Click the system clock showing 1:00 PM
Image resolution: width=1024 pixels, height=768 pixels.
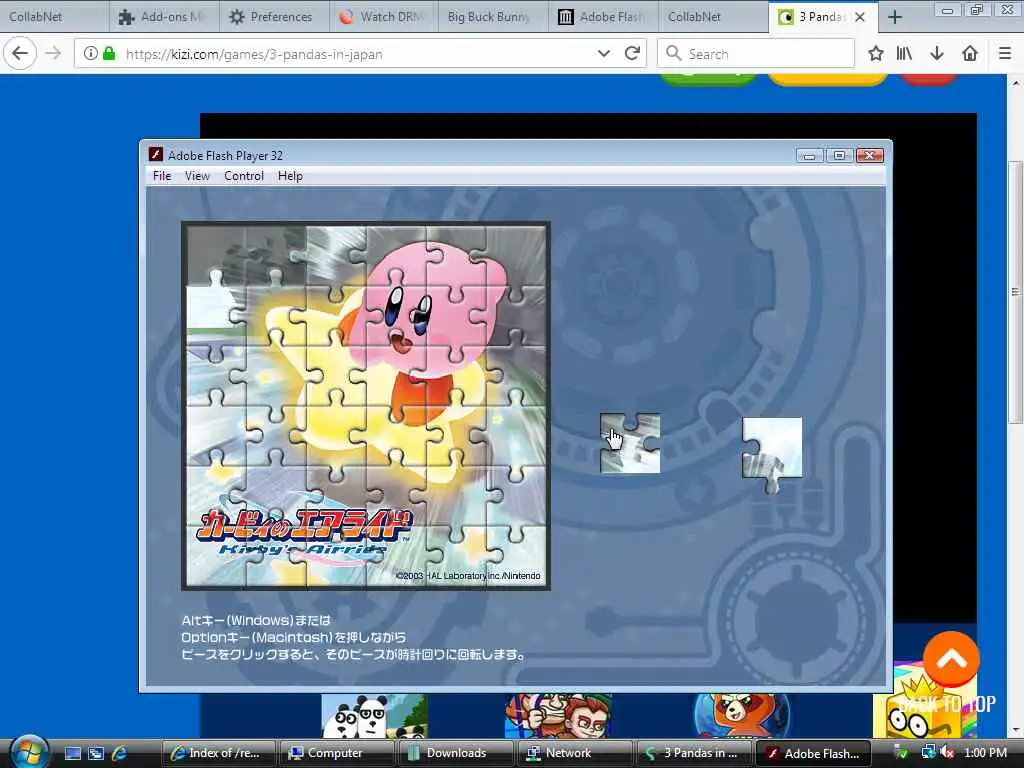[x=985, y=753]
